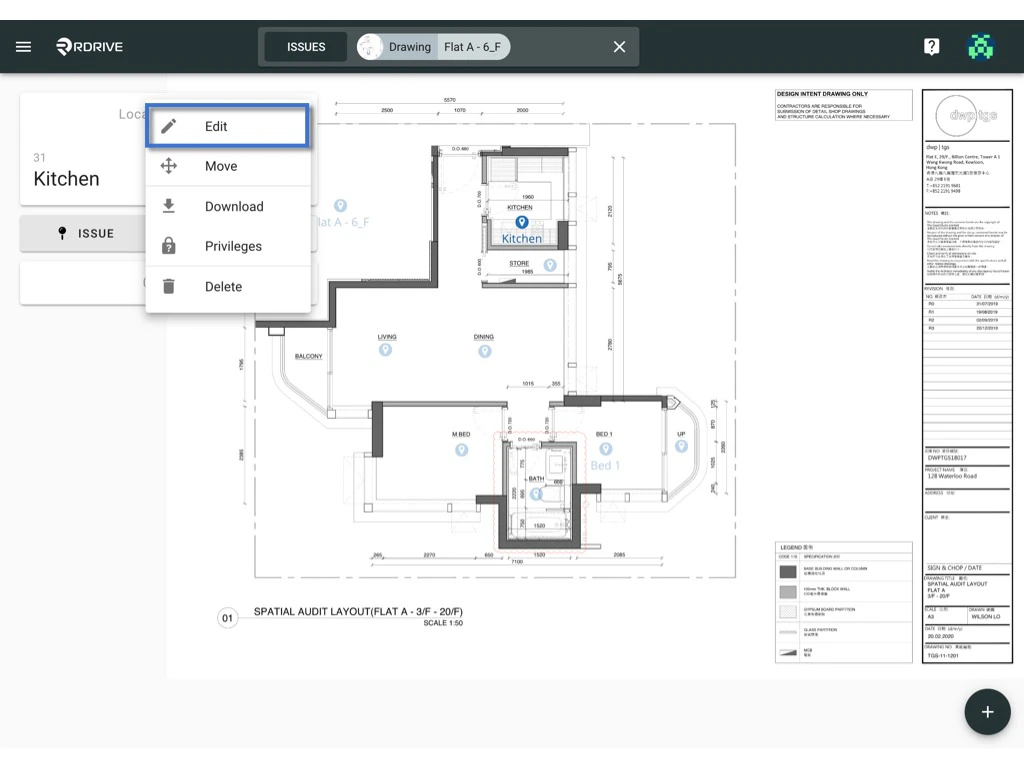
Task: Click the Privileges lock icon
Action: coord(168,246)
